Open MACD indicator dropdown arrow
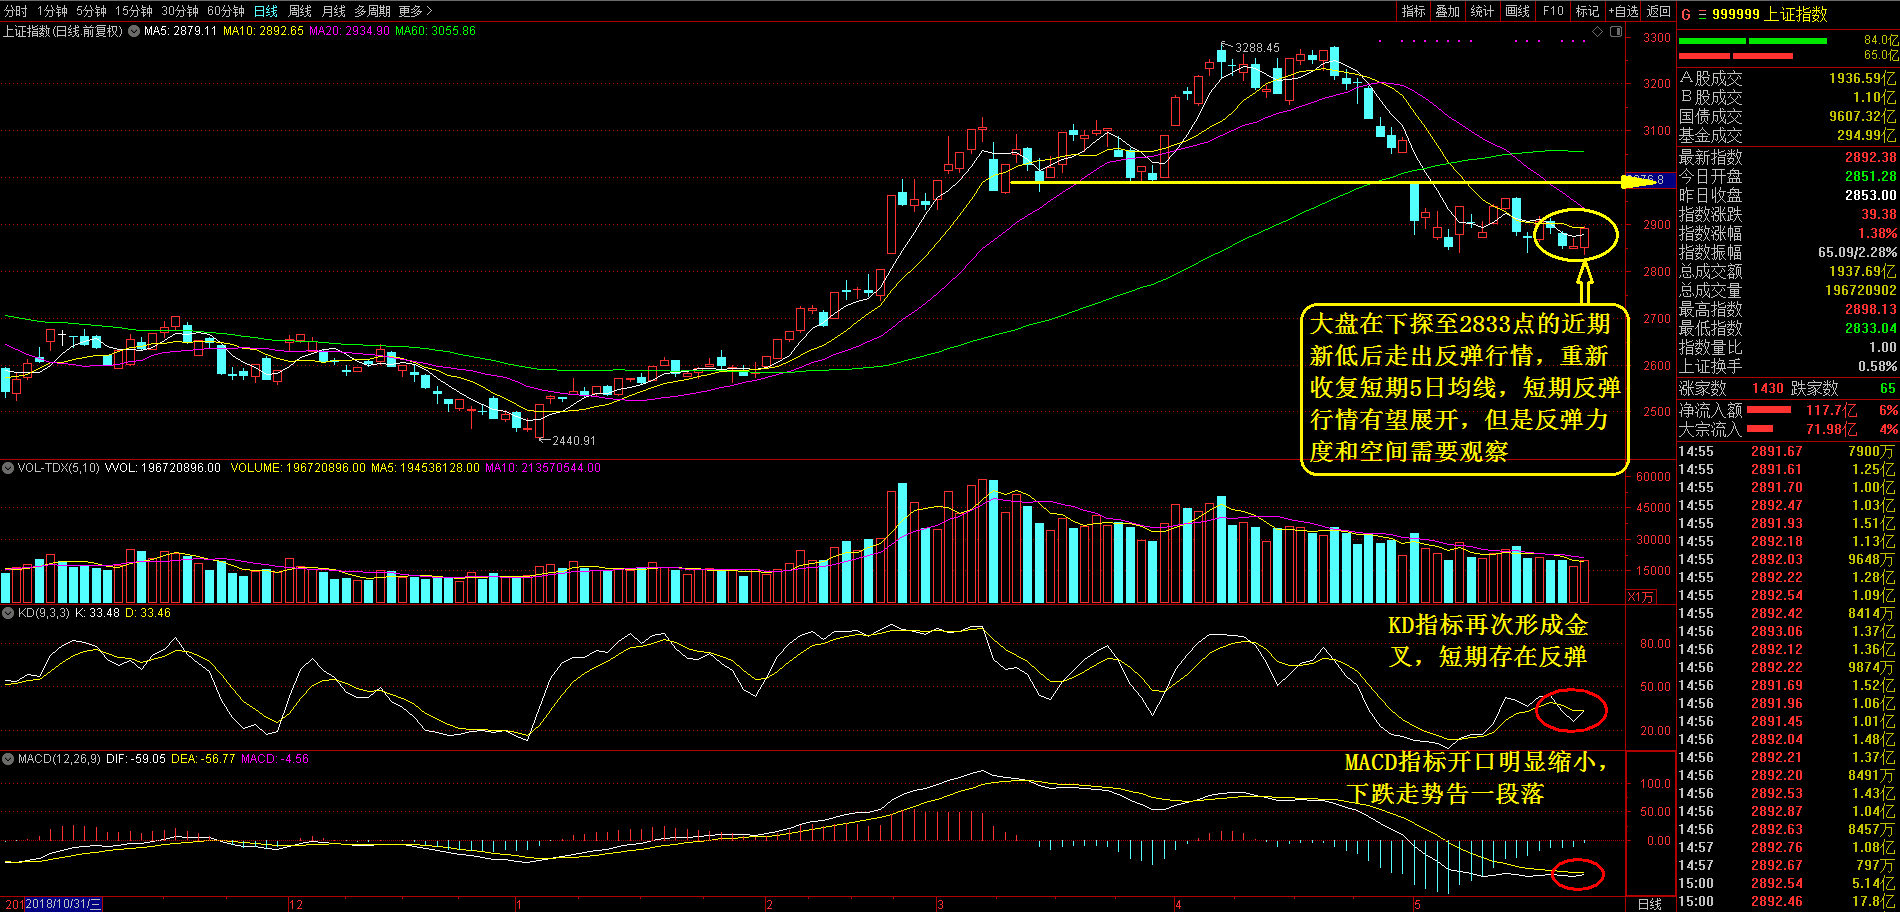Viewport: 1900px width, 912px height. (x=8, y=759)
